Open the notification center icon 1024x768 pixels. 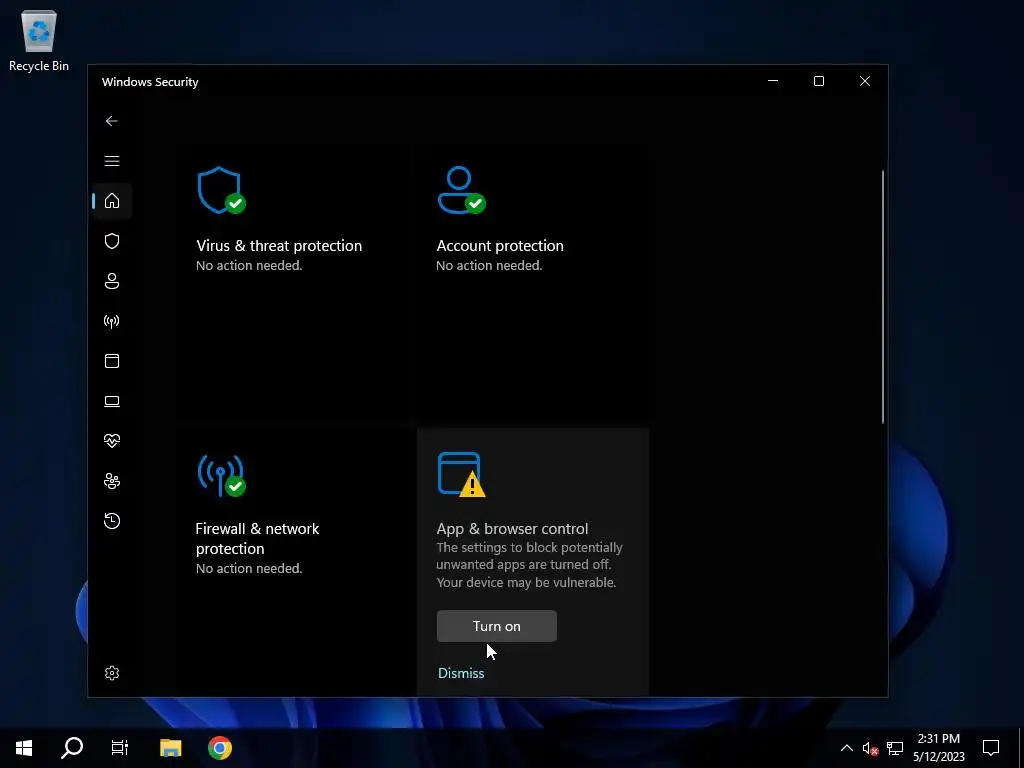[x=991, y=748]
